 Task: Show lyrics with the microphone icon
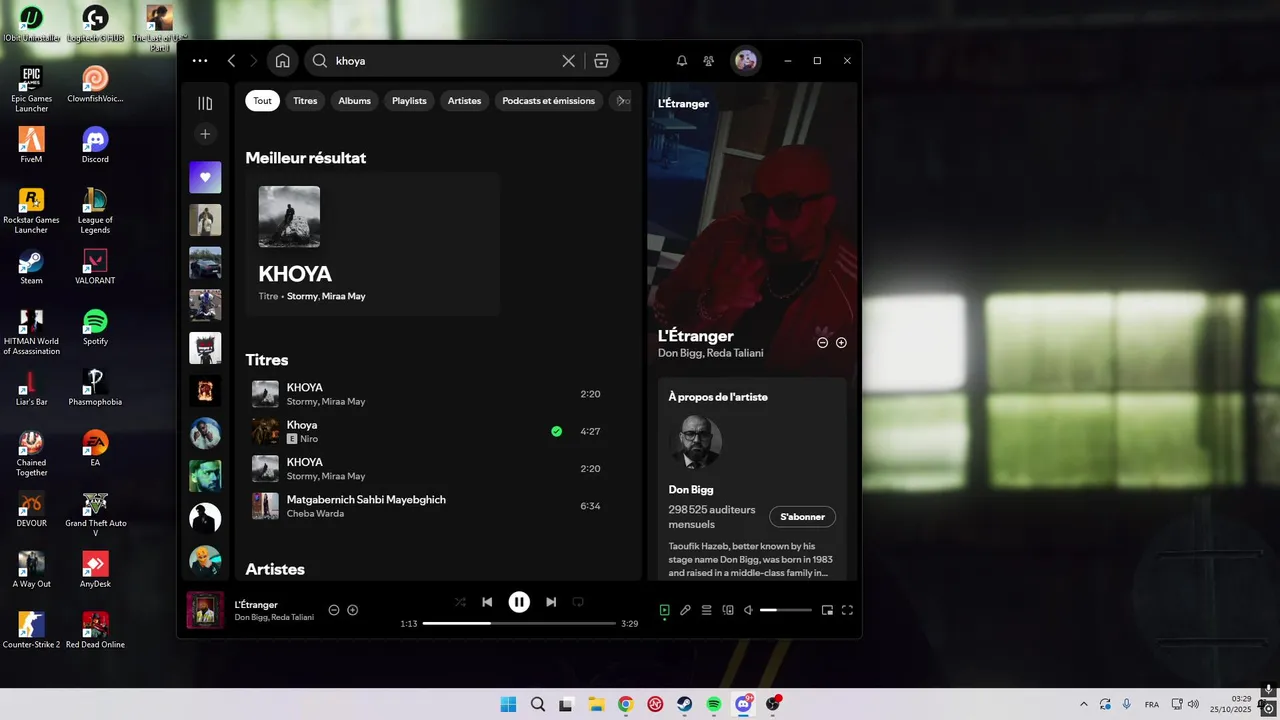(686, 610)
